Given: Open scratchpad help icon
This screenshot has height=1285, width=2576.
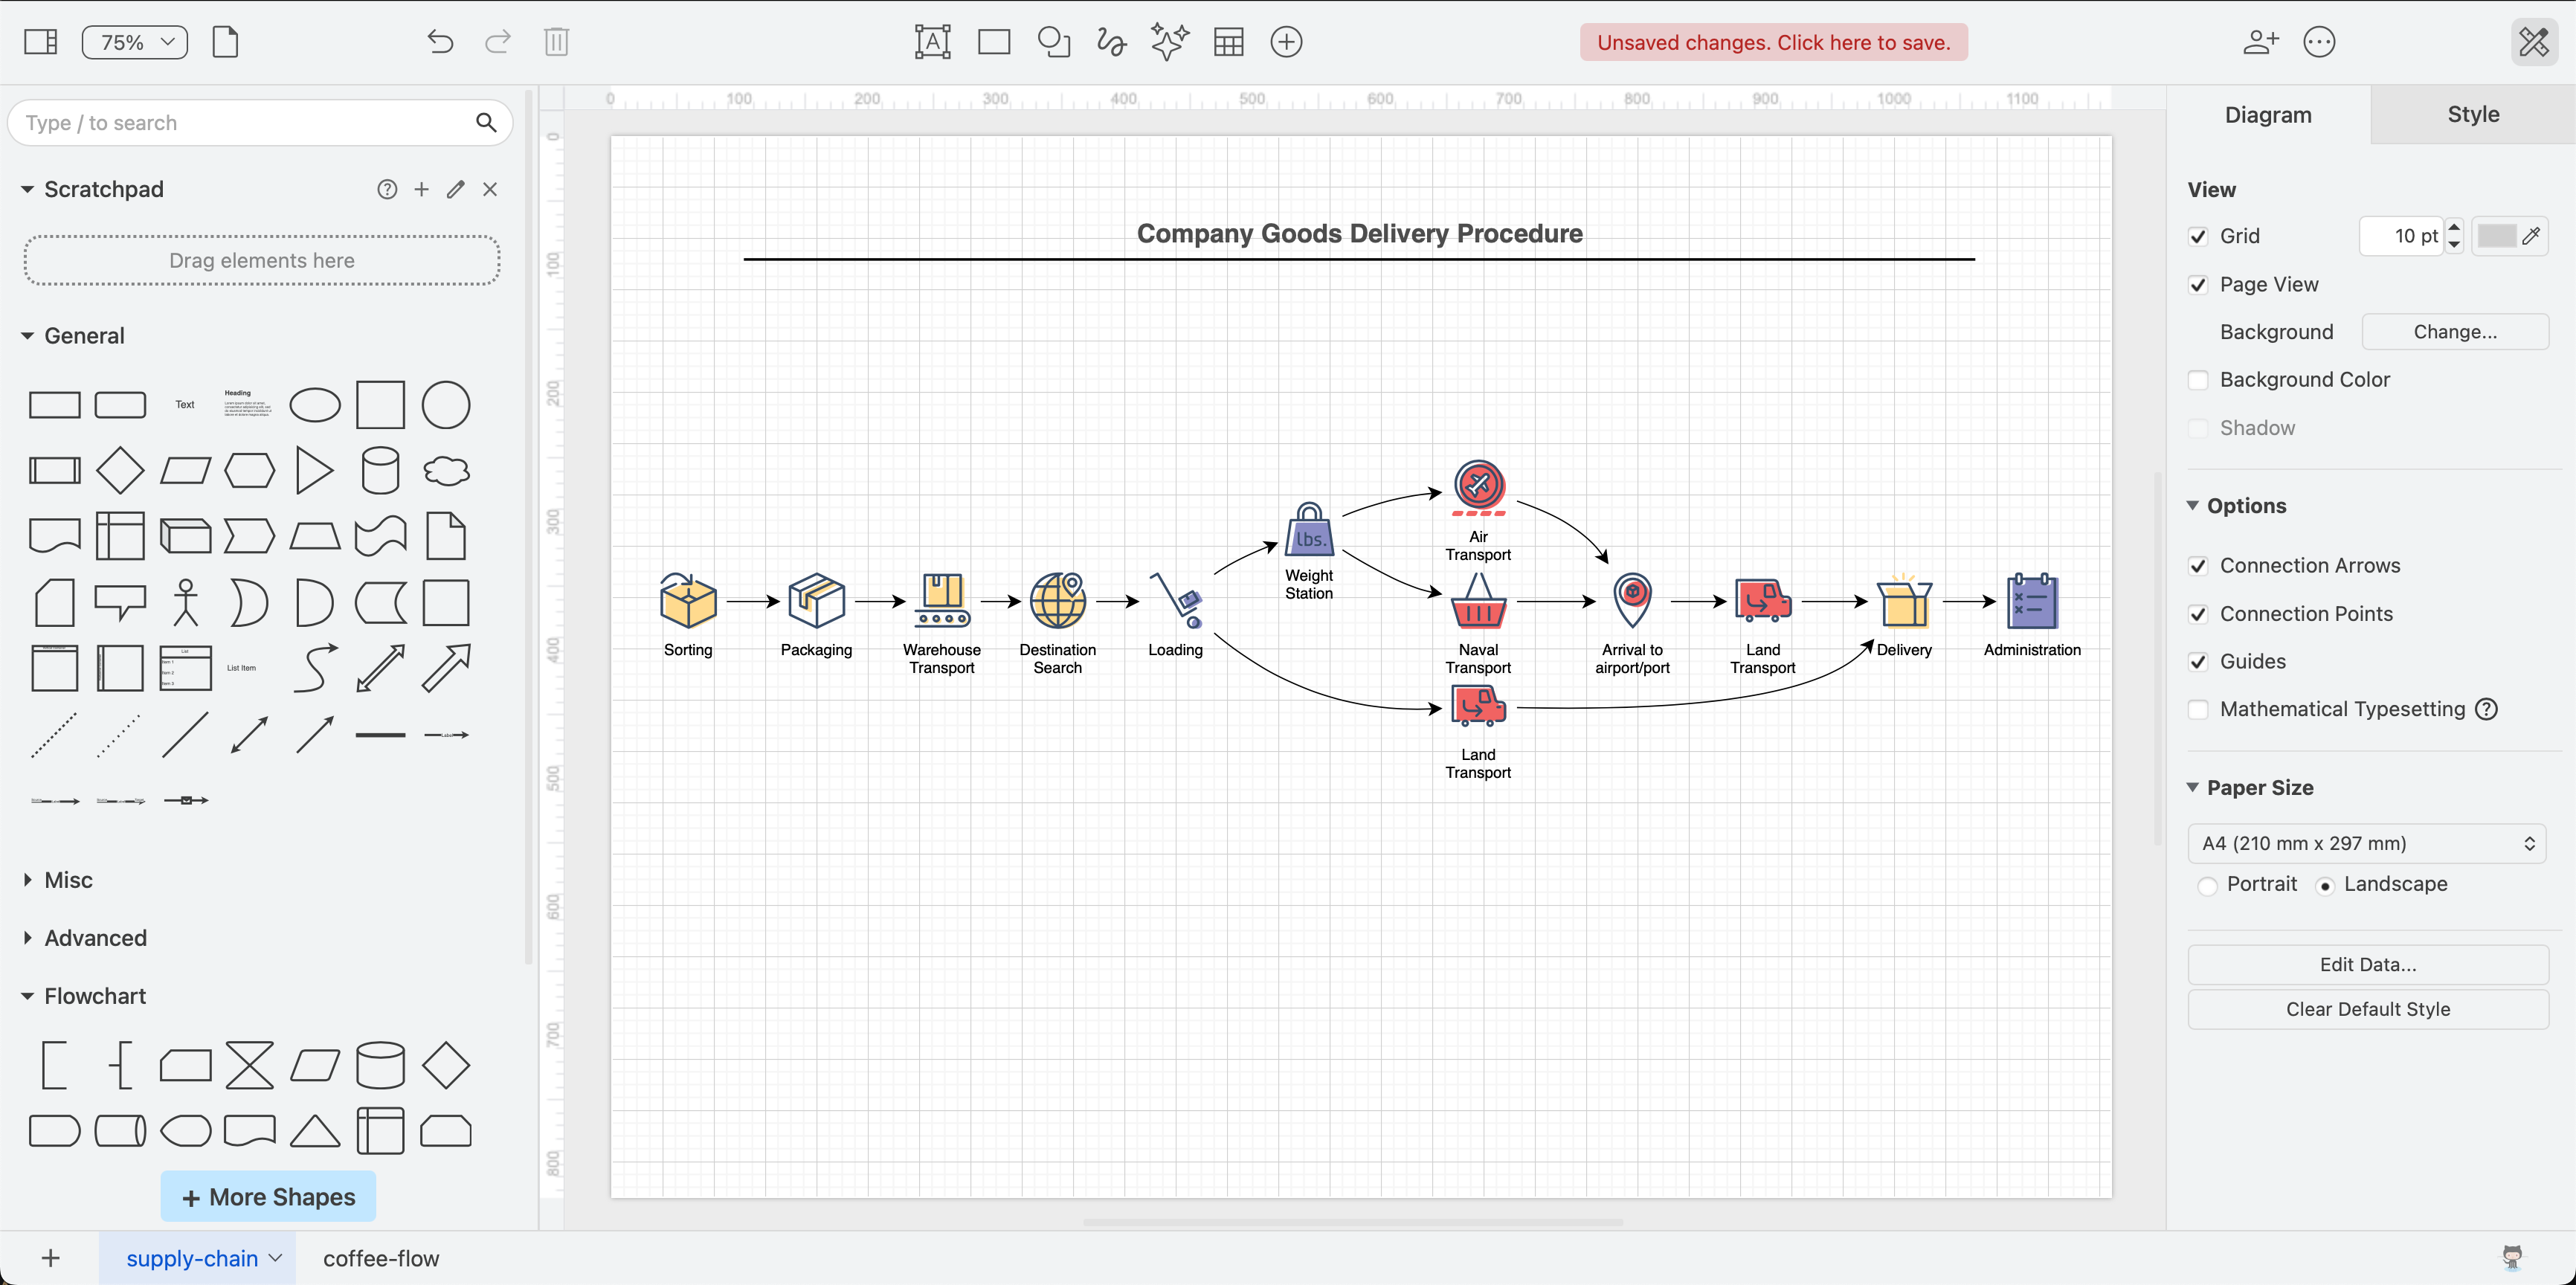Looking at the screenshot, I should tap(387, 189).
